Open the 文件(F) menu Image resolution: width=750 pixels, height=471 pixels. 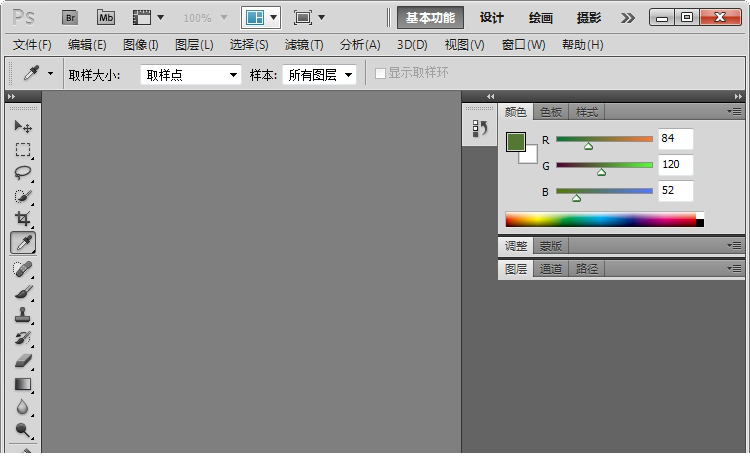coord(32,45)
